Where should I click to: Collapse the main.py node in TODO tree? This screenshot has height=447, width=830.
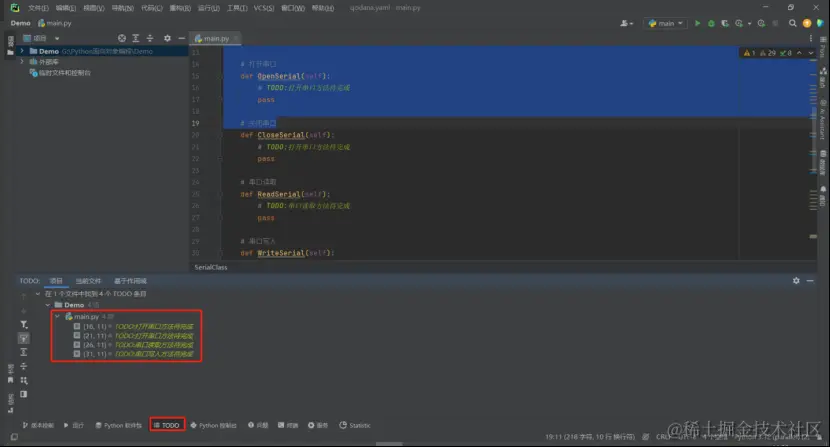click(57, 316)
